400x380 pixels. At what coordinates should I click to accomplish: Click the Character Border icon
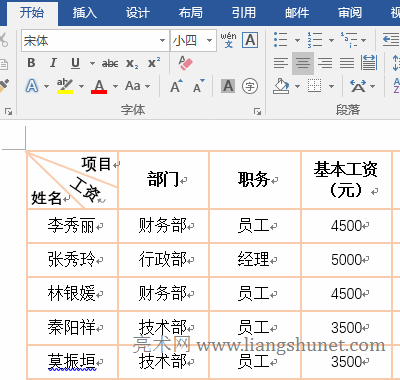250,40
